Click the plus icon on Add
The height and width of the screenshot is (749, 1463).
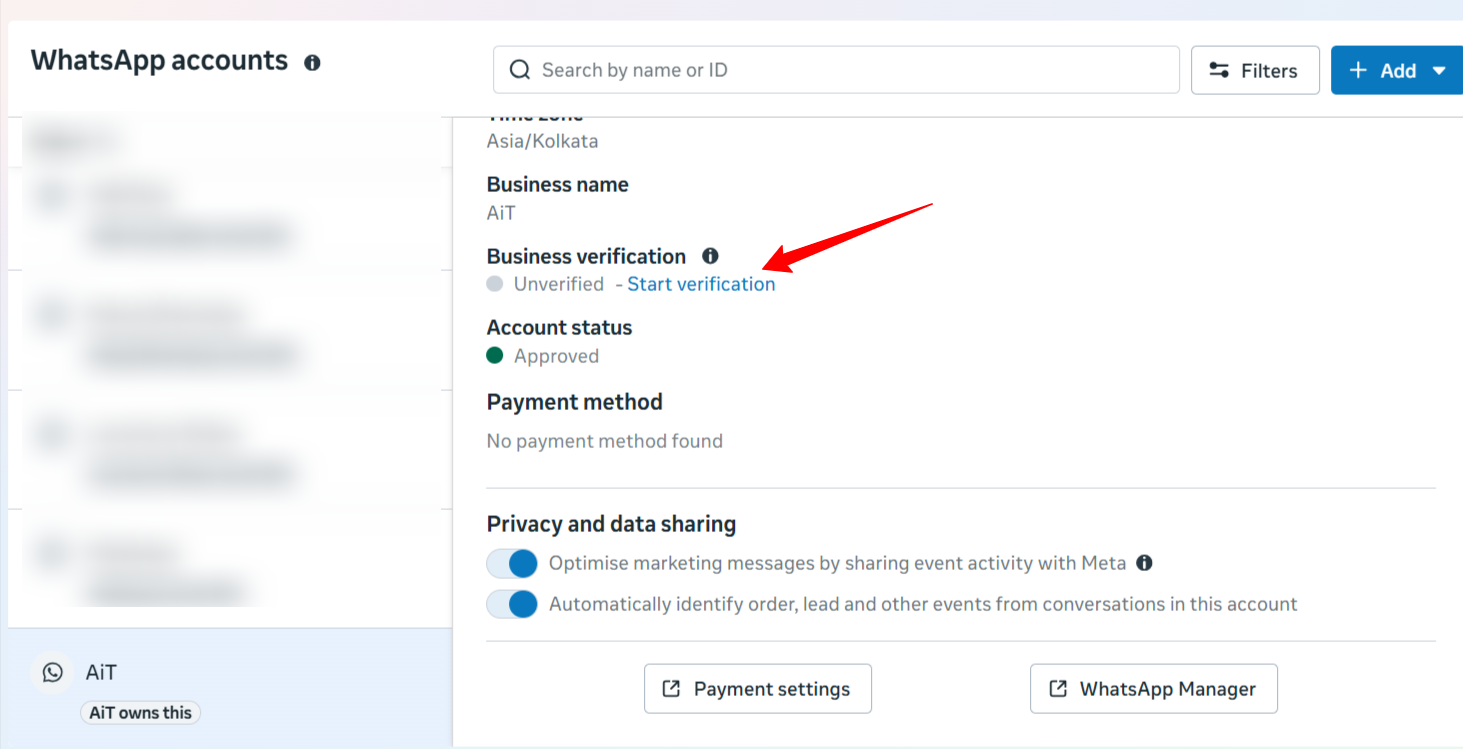(x=1358, y=71)
